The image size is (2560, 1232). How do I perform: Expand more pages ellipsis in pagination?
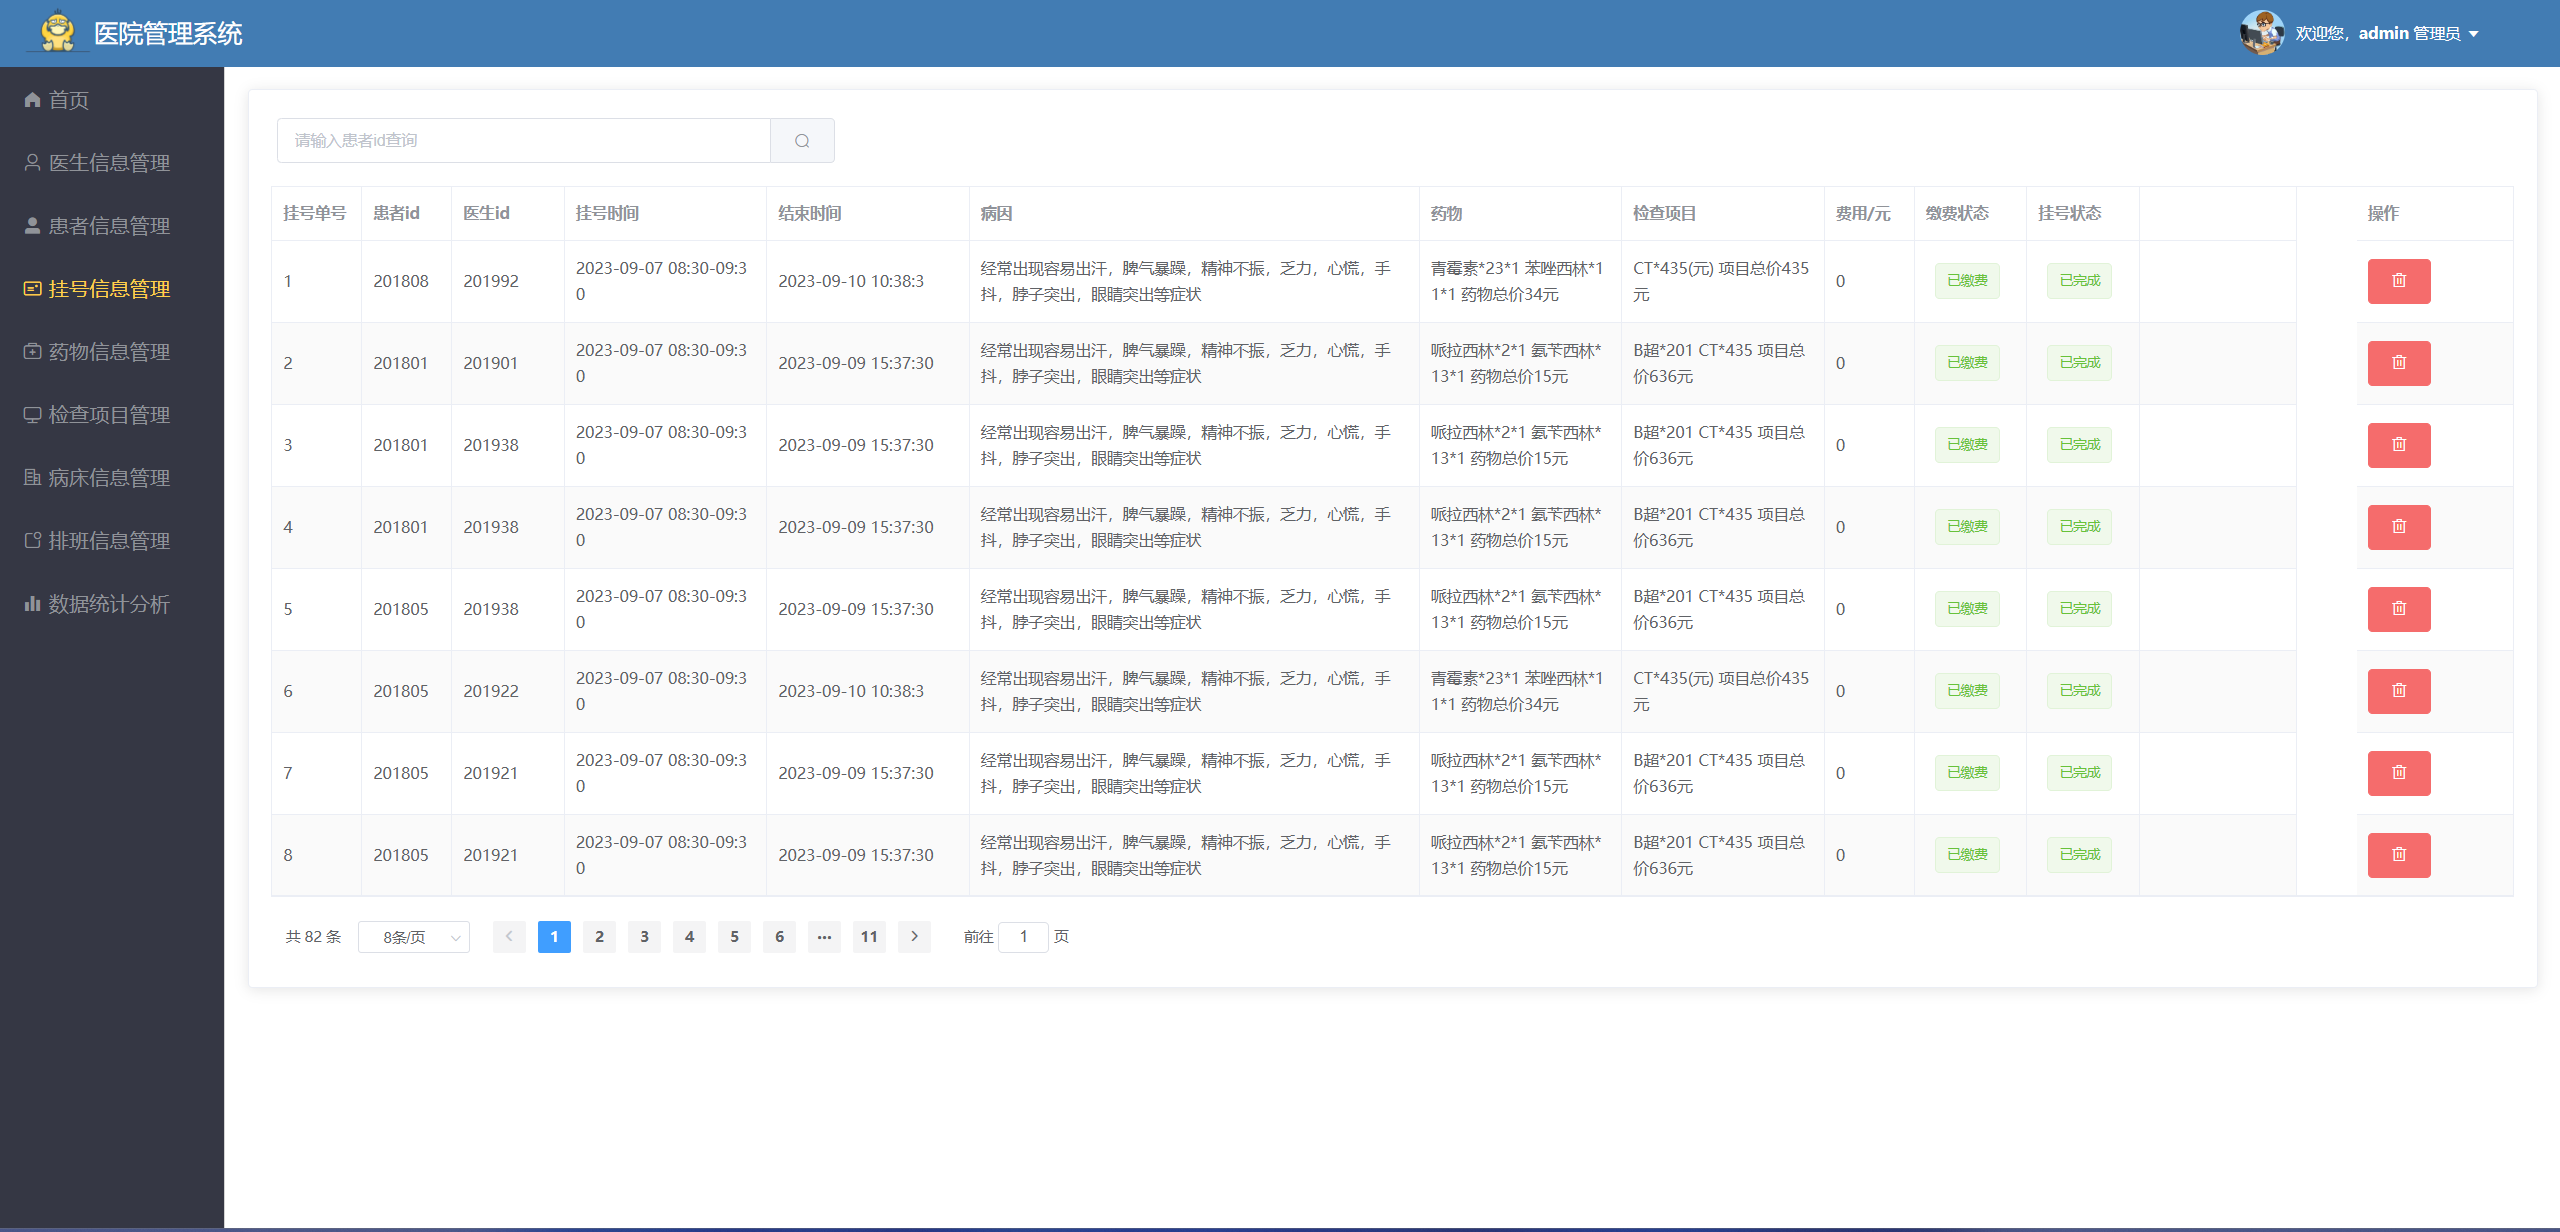click(824, 937)
